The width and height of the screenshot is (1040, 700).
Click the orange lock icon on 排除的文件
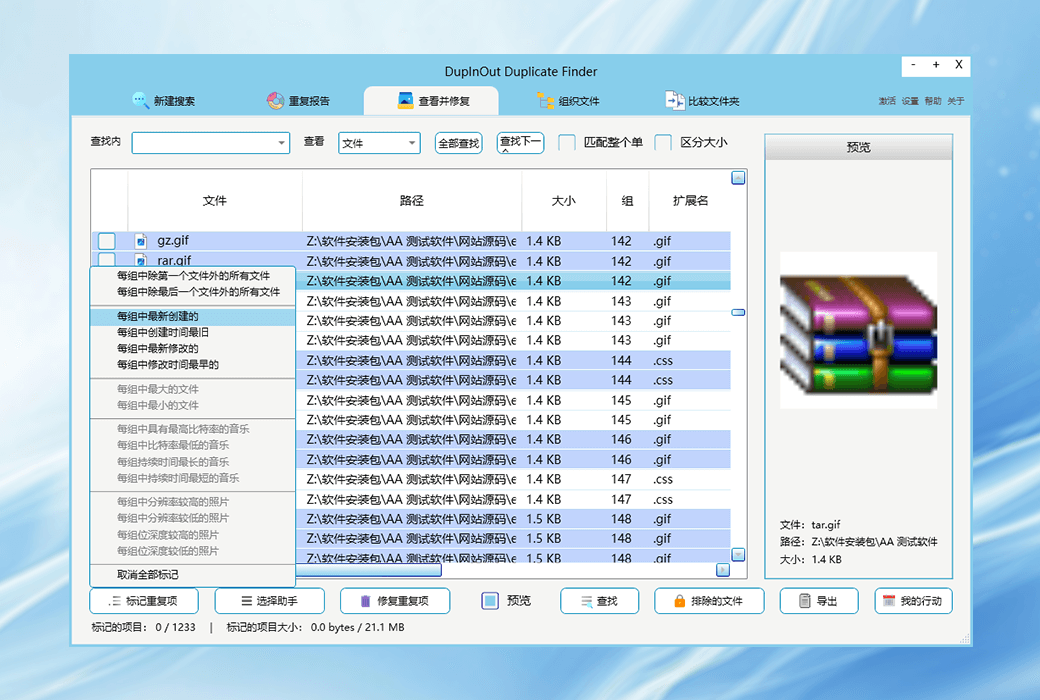679,601
